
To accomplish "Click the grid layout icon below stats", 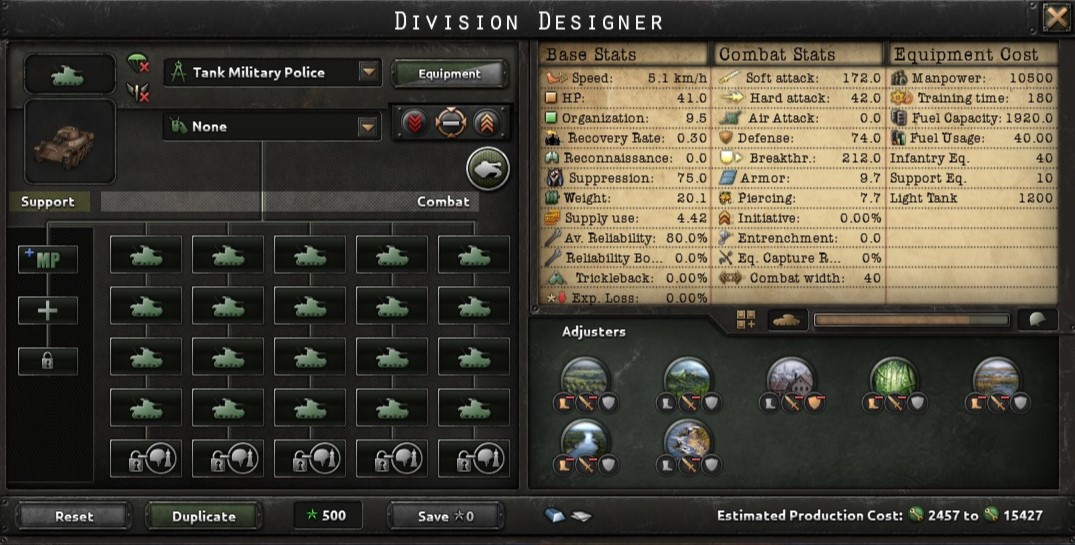I will [745, 319].
